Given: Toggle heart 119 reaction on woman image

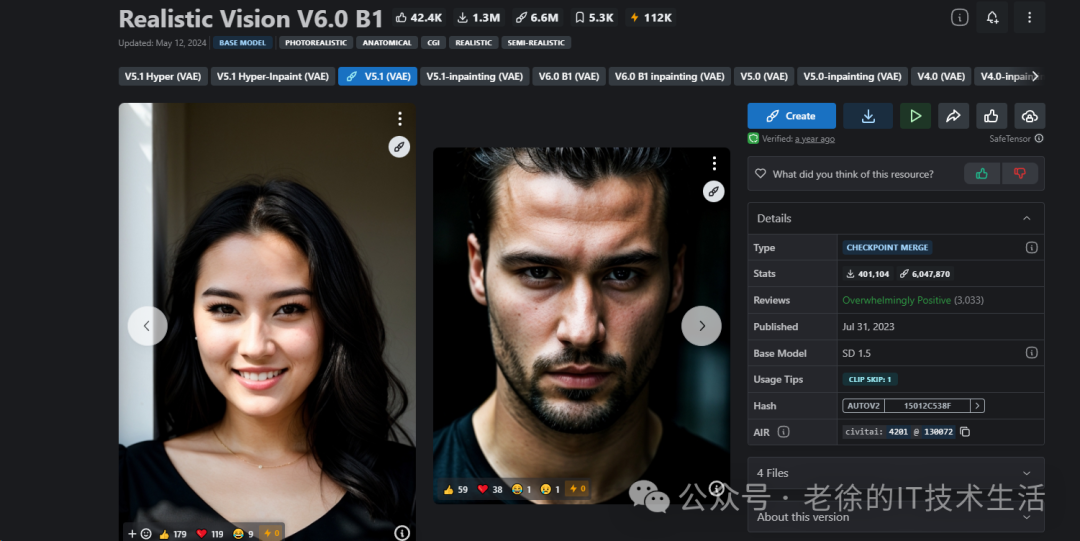Looking at the screenshot, I should [209, 533].
